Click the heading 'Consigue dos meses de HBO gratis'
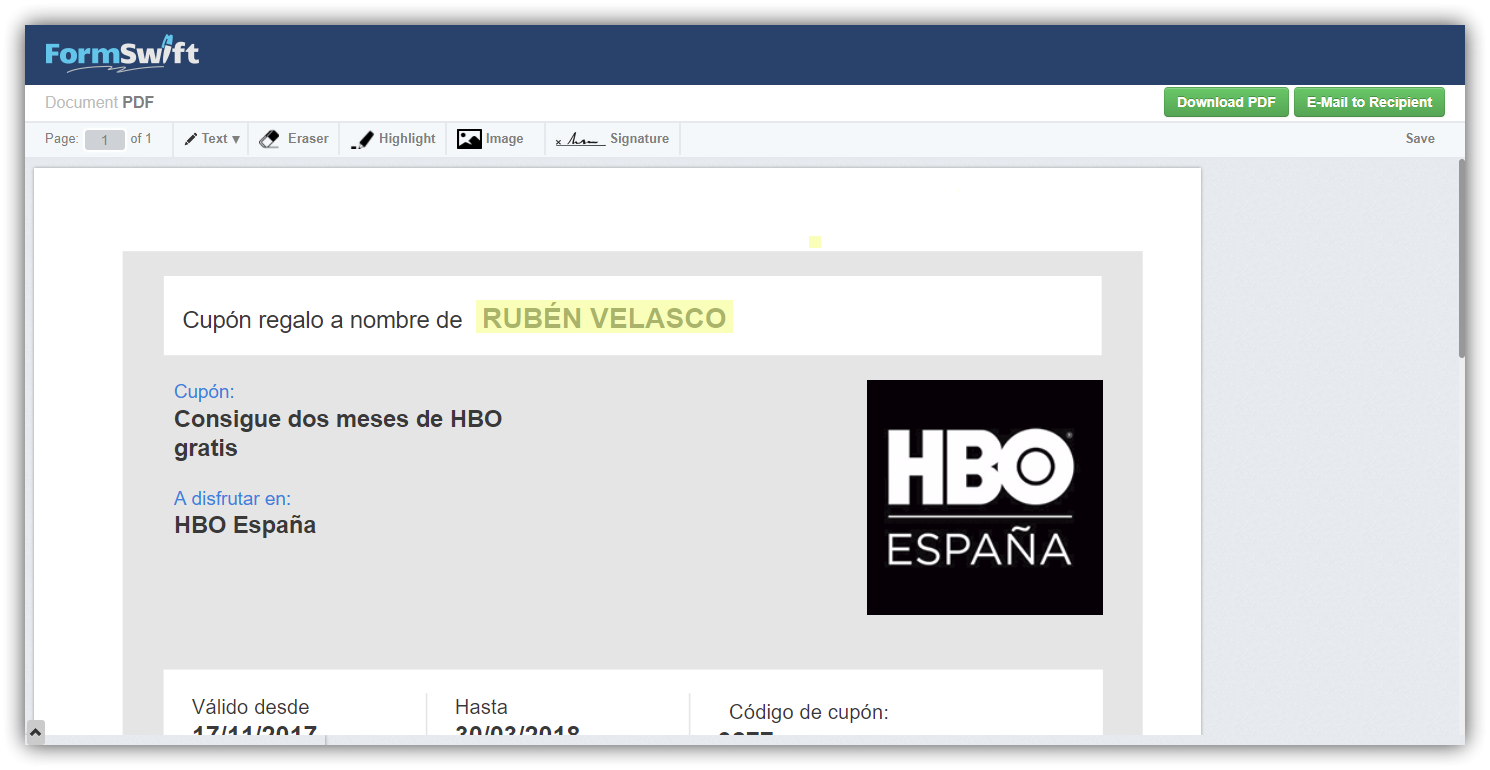Viewport: 1490px width, 770px height. coord(338,433)
